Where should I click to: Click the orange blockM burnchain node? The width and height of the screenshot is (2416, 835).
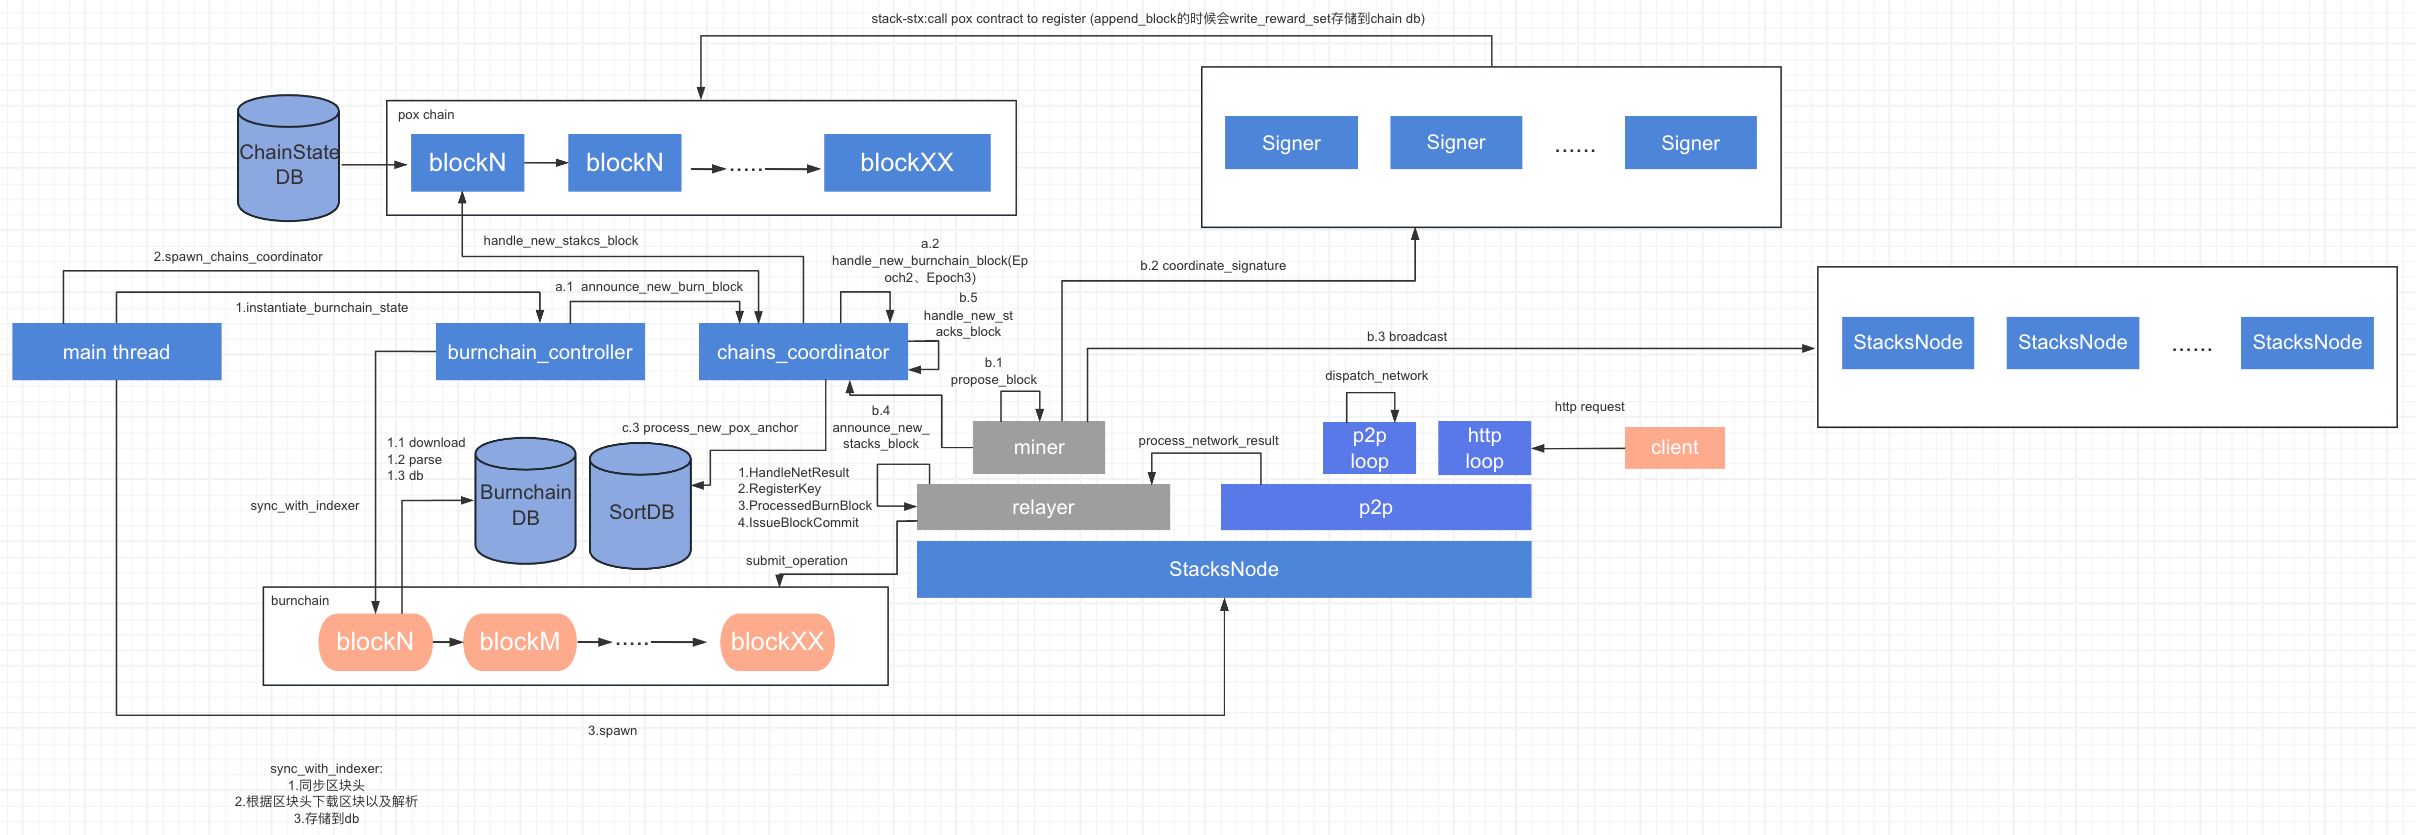click(519, 642)
